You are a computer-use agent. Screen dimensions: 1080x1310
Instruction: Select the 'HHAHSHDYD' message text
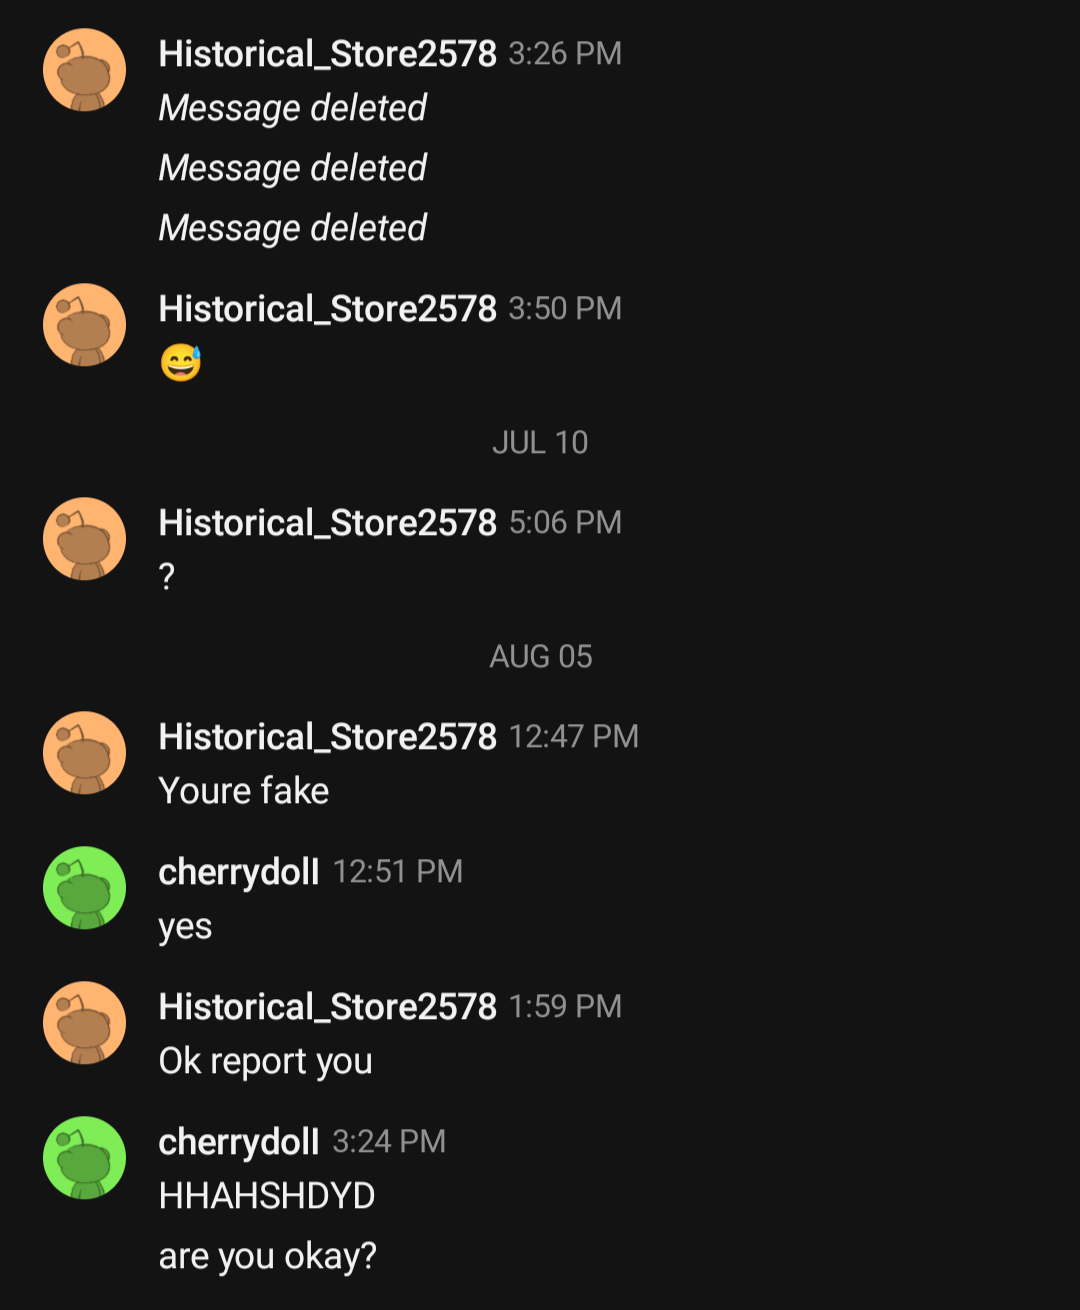(267, 1196)
